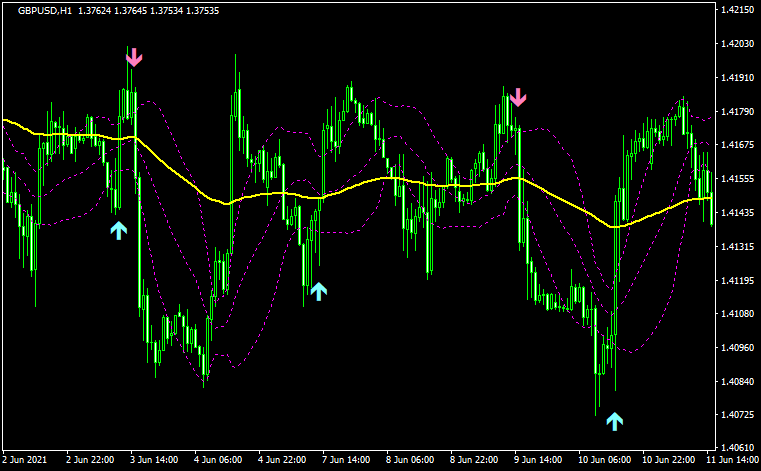761x471 pixels.
Task: Select the 1.41790 price level on axis
Action: [737, 112]
